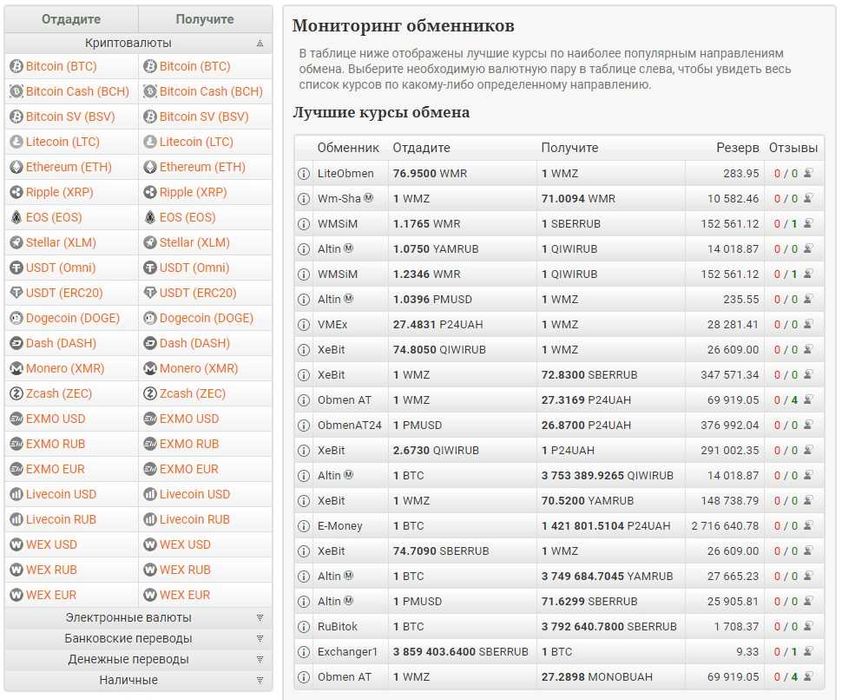
Task: Click the Резерв column header
Action: [737, 148]
